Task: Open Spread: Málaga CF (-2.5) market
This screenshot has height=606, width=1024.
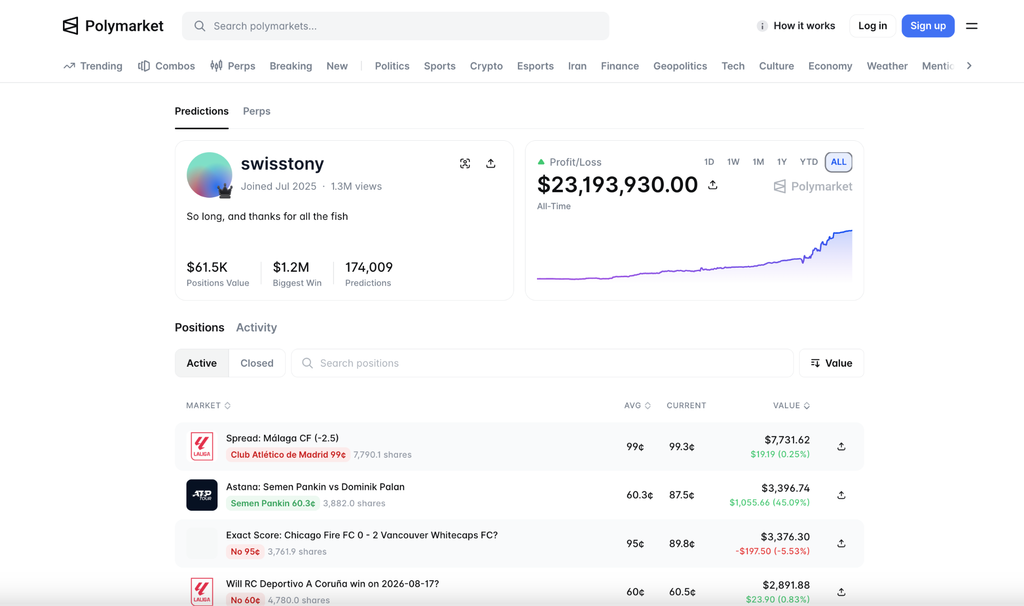Action: (x=282, y=438)
